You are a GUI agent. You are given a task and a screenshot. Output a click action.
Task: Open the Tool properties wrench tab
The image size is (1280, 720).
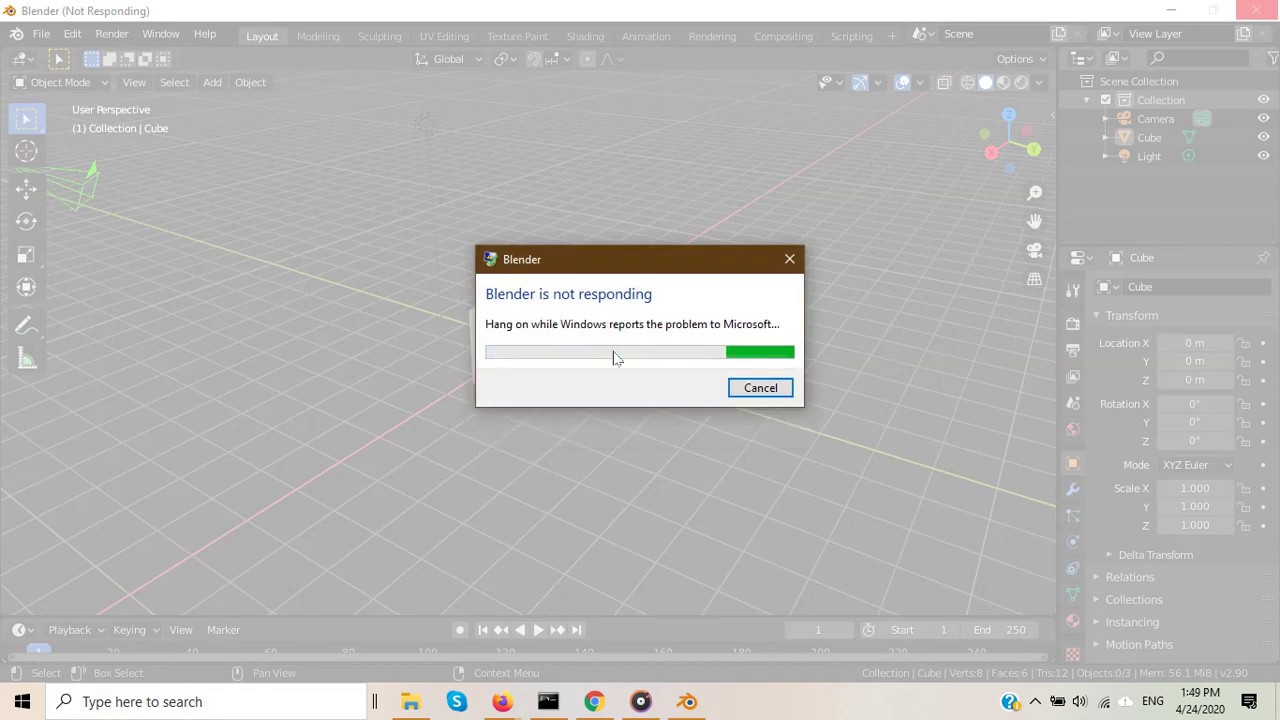[x=1073, y=290]
